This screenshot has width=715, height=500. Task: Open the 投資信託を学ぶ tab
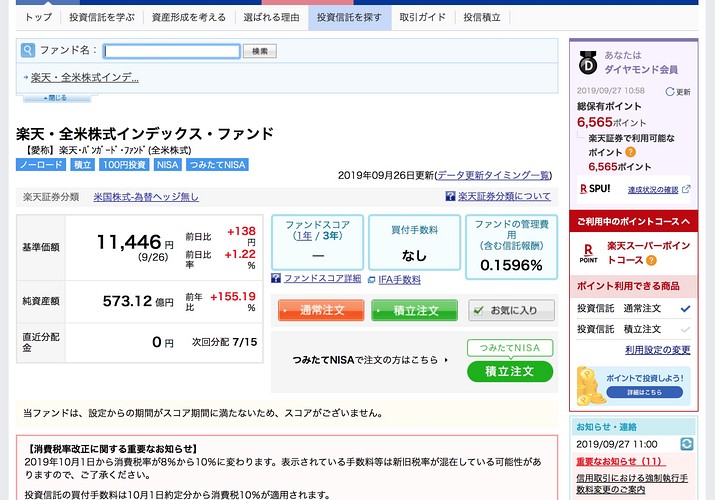tap(102, 17)
